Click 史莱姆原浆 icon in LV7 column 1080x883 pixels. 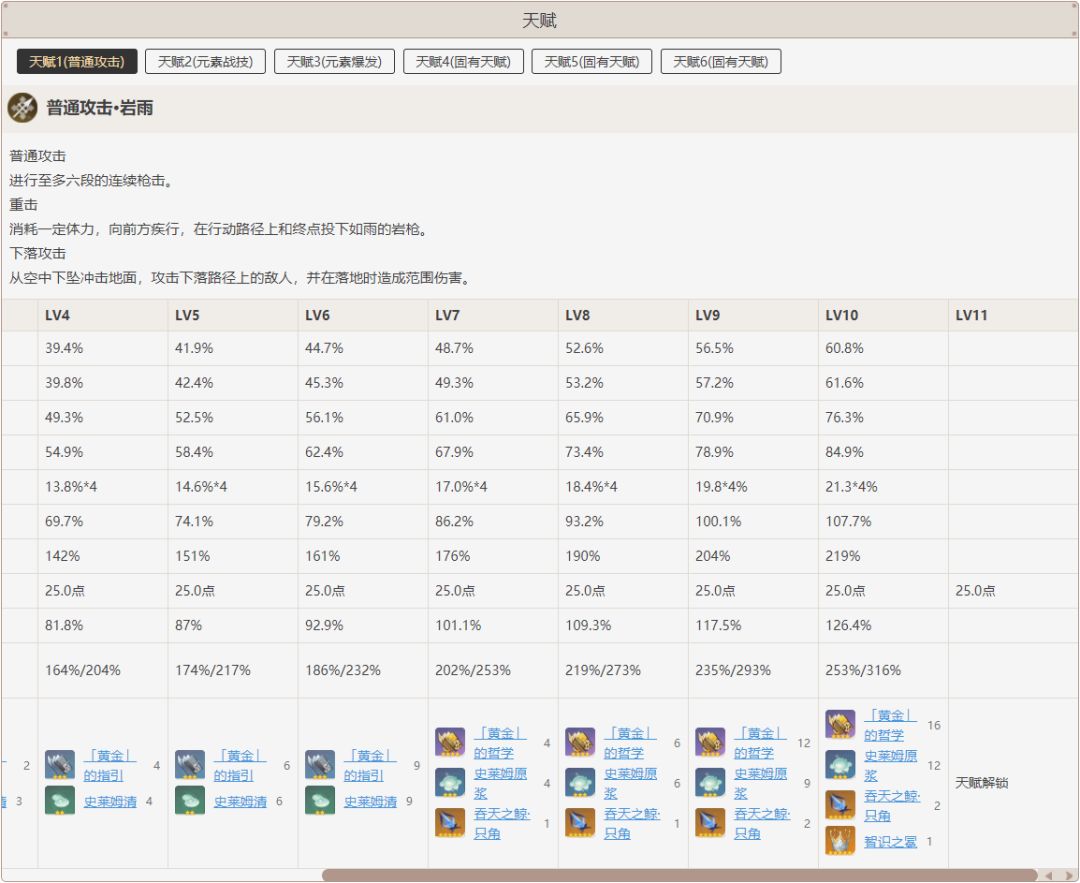(x=450, y=783)
